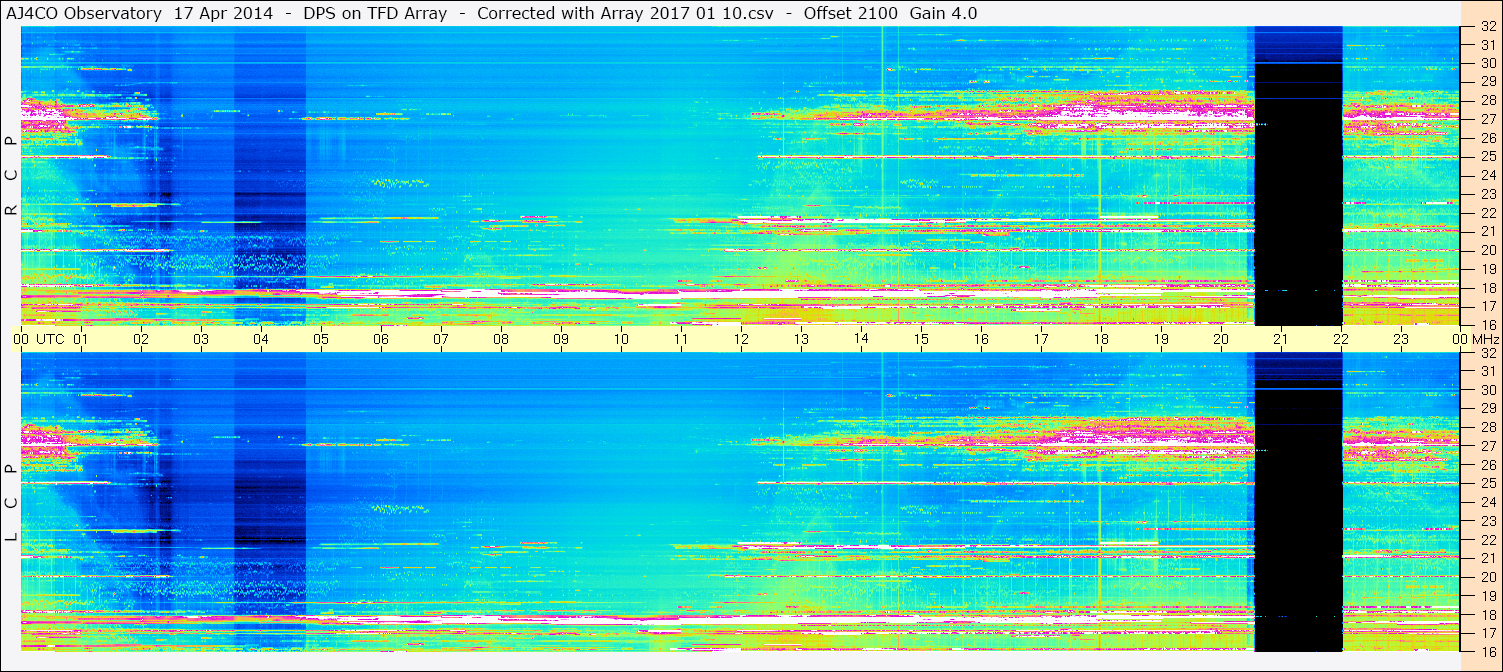Click '27' MHz tick on LCP panel scale
Viewport: 1503px width, 672px height.
[x=1487, y=446]
